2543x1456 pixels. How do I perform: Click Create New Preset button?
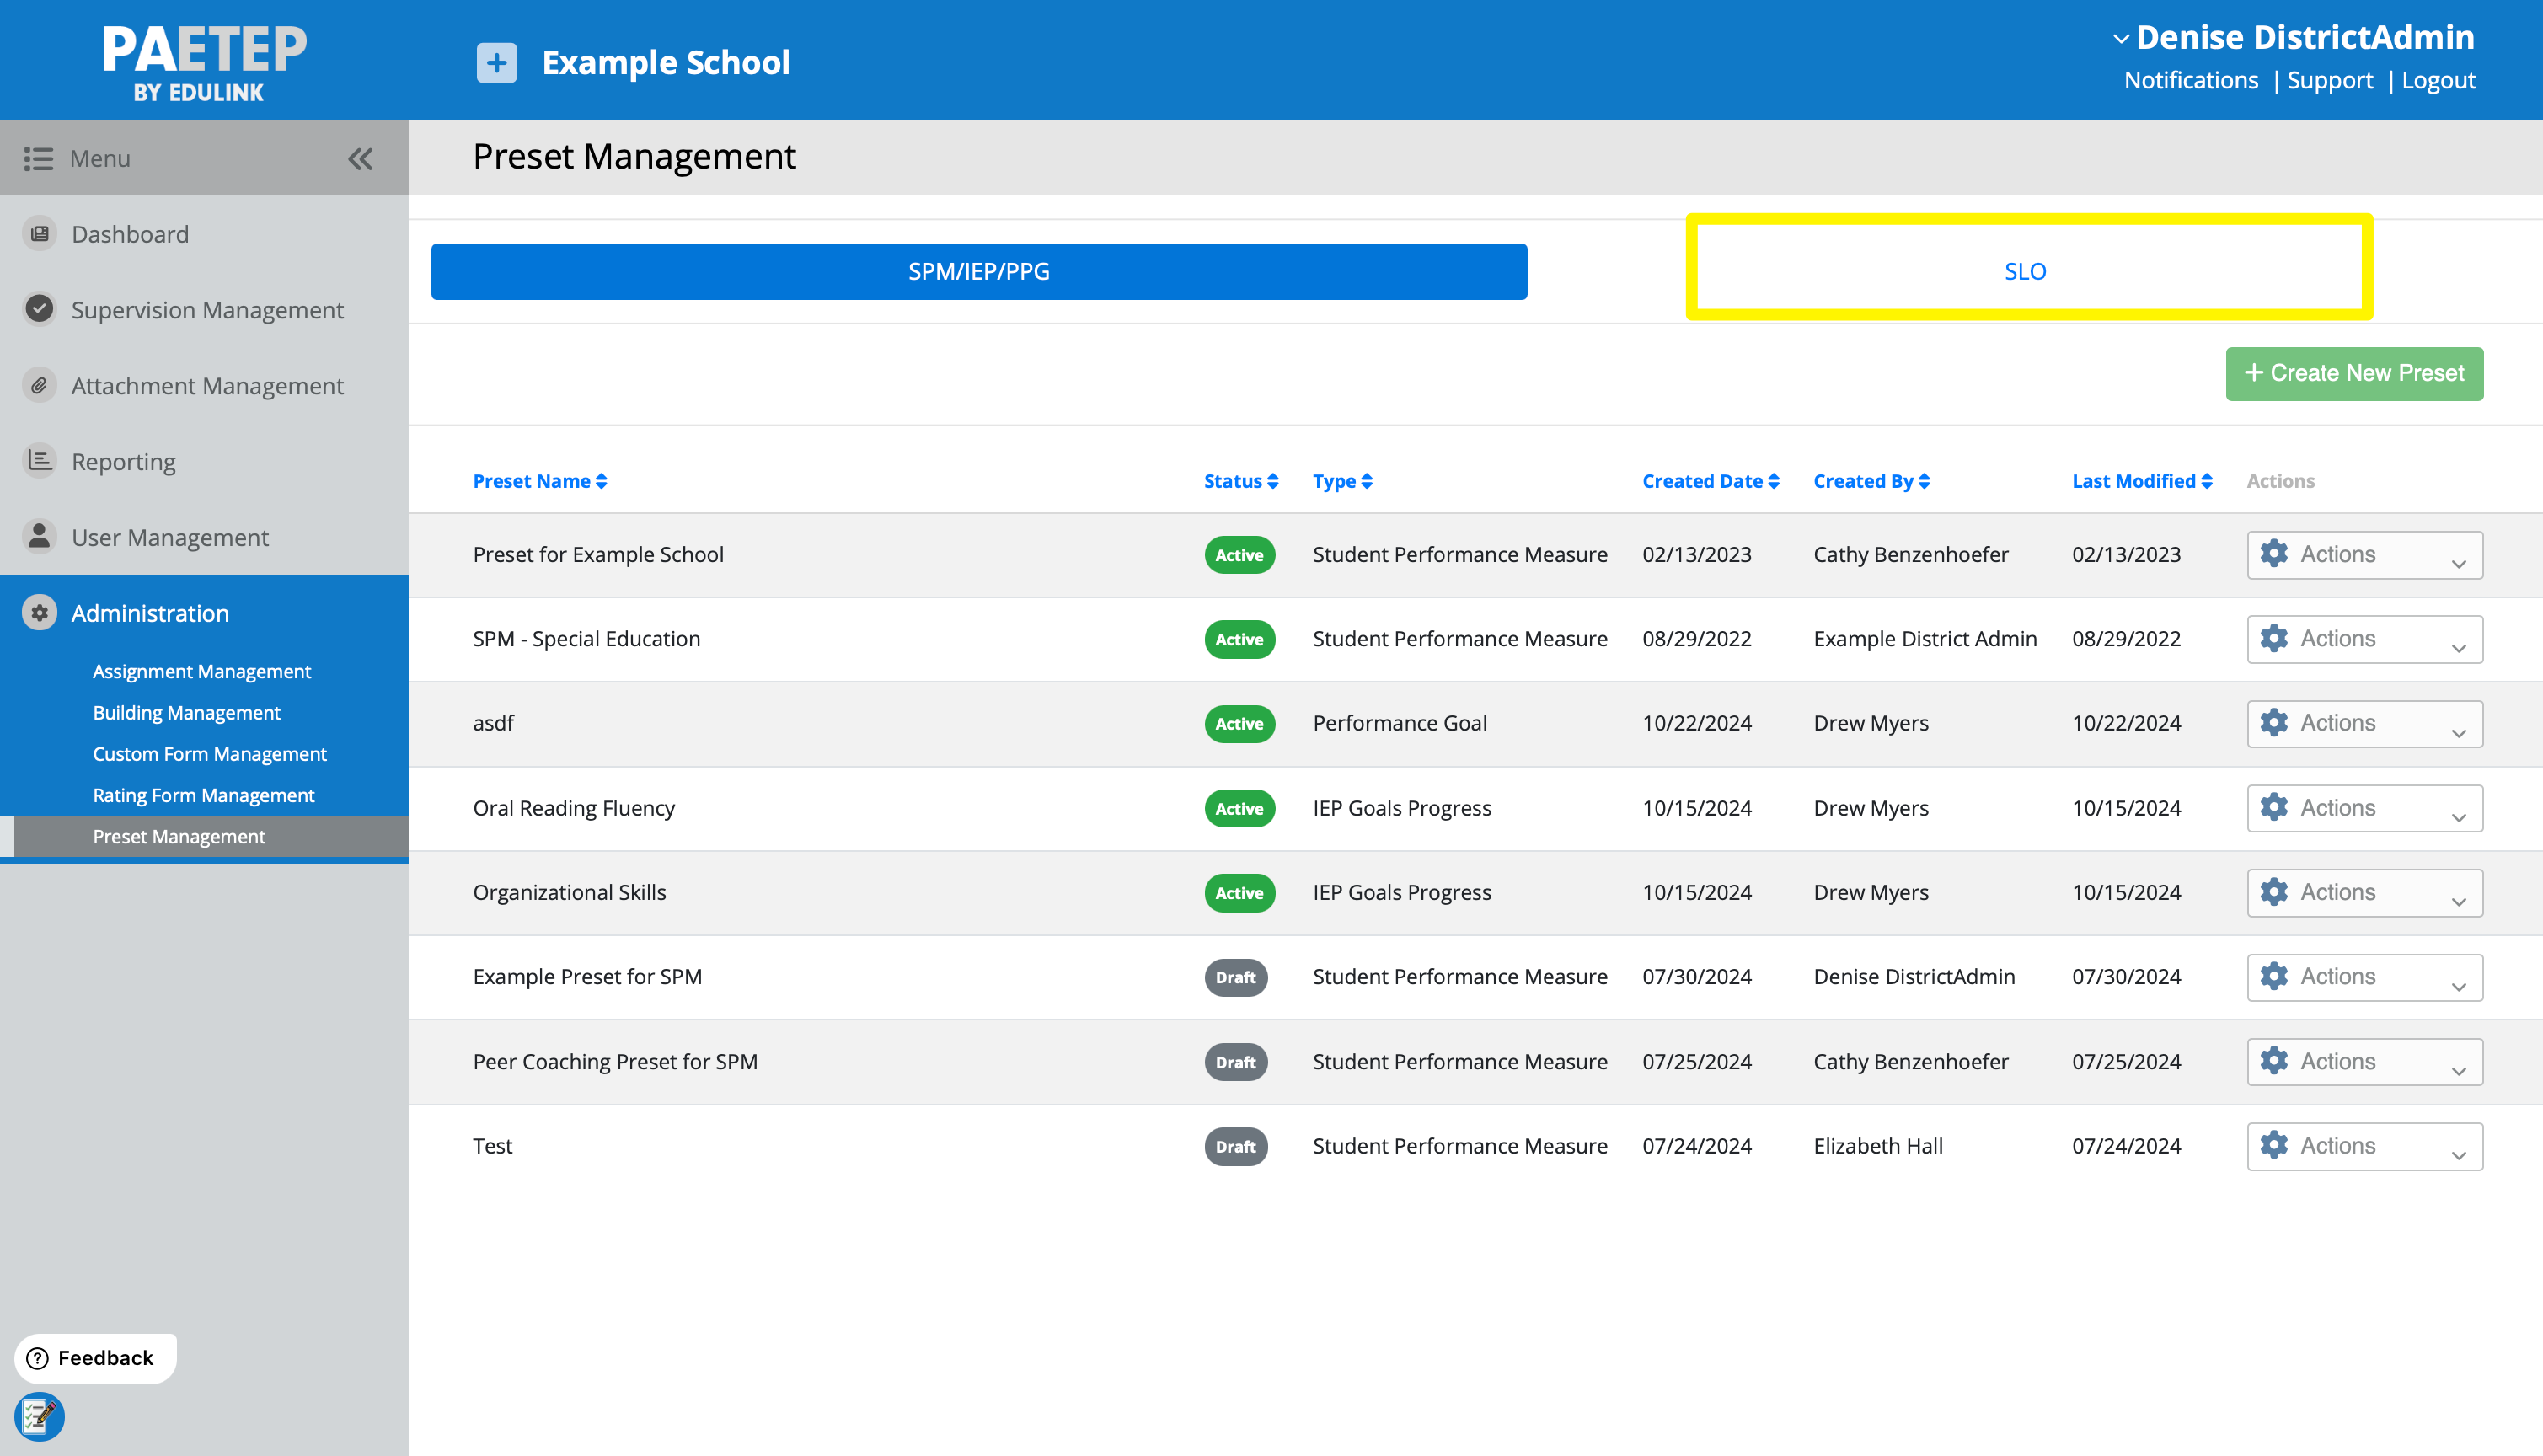point(2354,373)
